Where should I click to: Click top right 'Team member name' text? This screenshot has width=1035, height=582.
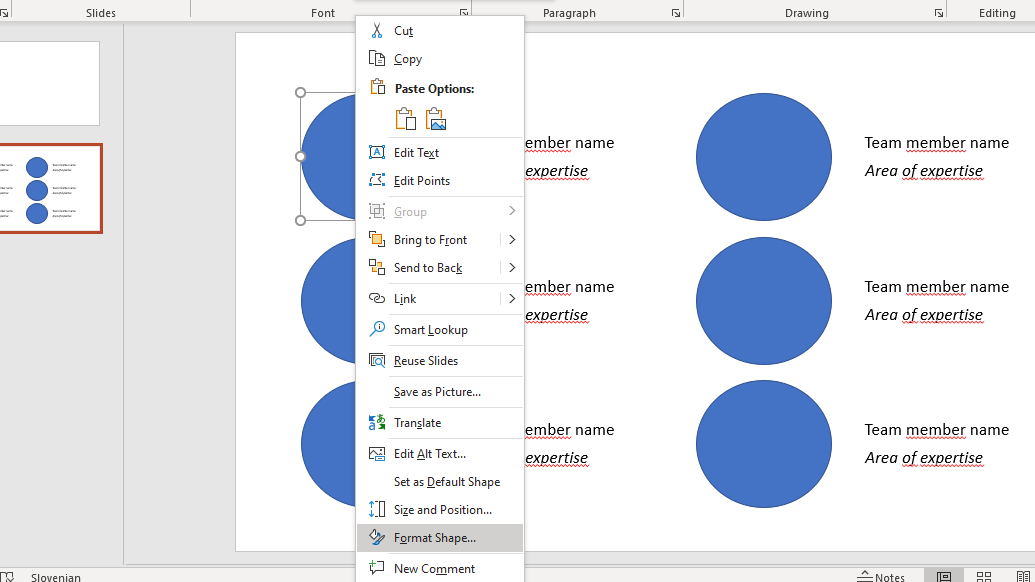click(937, 143)
